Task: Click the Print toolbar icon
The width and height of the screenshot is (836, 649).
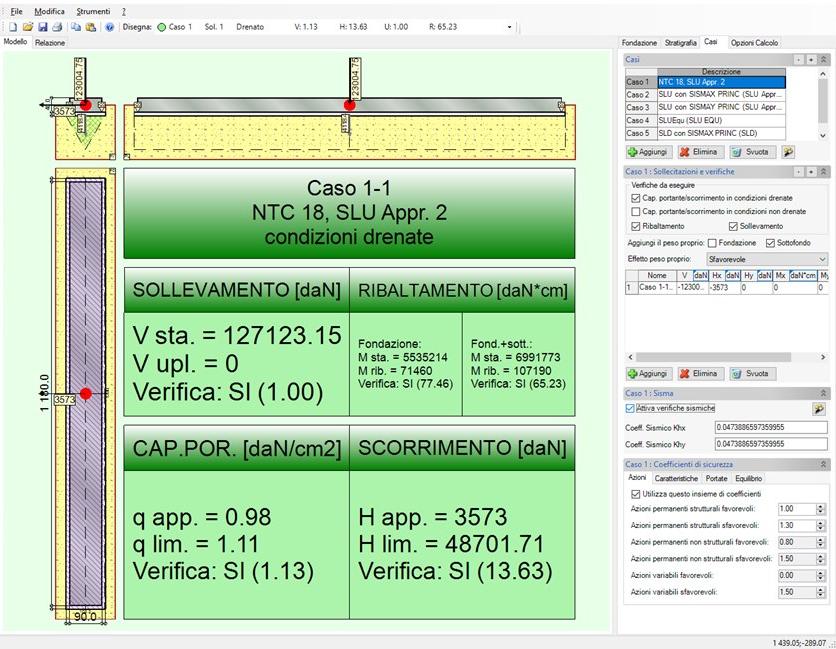Action: 57,27
